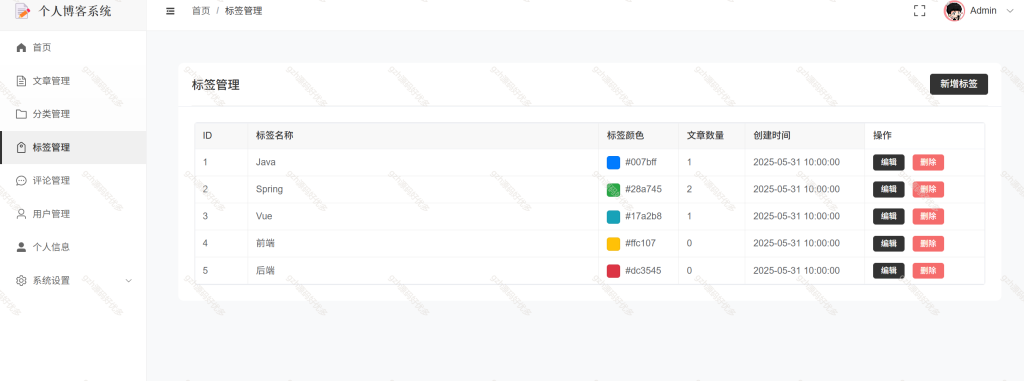Click the #007bff hex code text
Viewport: 1024px width, 381px height.
(641, 162)
